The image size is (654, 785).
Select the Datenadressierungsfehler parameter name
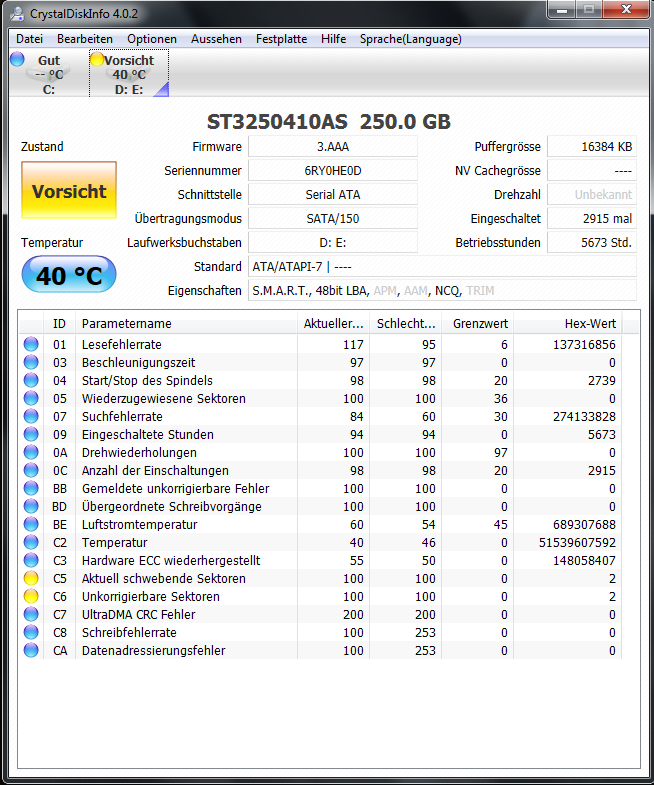click(x=154, y=651)
